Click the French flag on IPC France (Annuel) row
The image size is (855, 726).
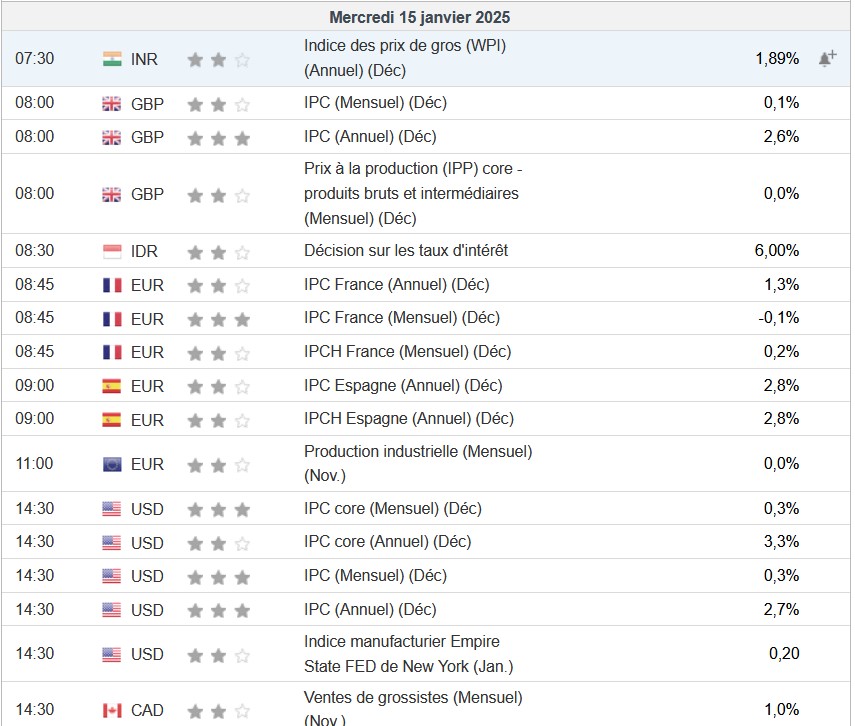(112, 285)
